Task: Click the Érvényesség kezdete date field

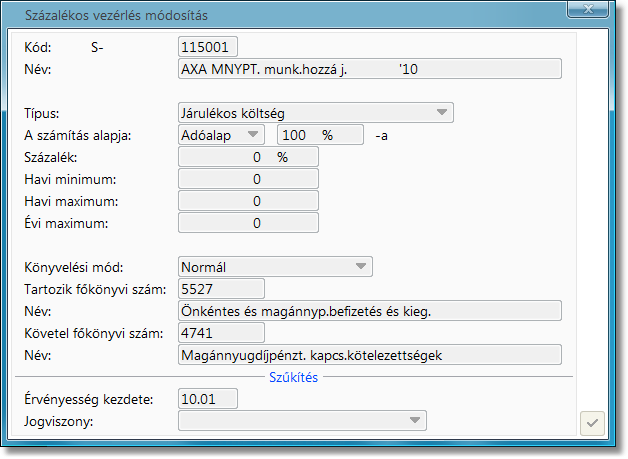Action: click(208, 399)
